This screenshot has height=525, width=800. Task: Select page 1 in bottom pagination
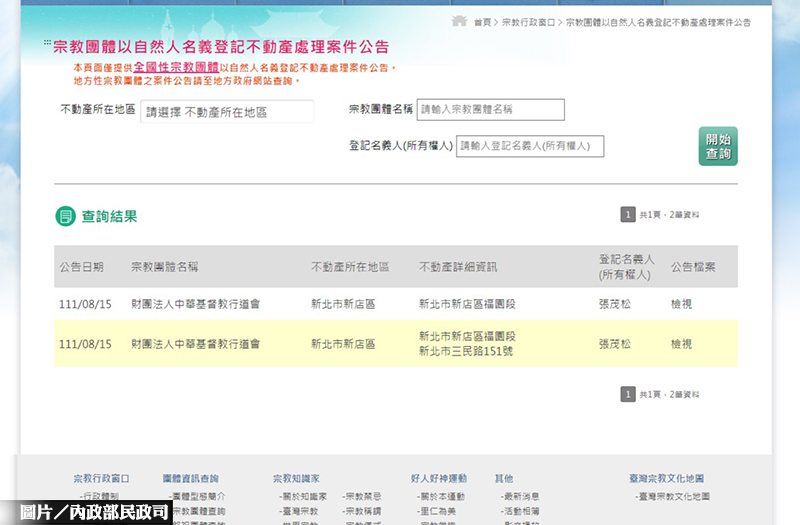pyautogui.click(x=628, y=394)
